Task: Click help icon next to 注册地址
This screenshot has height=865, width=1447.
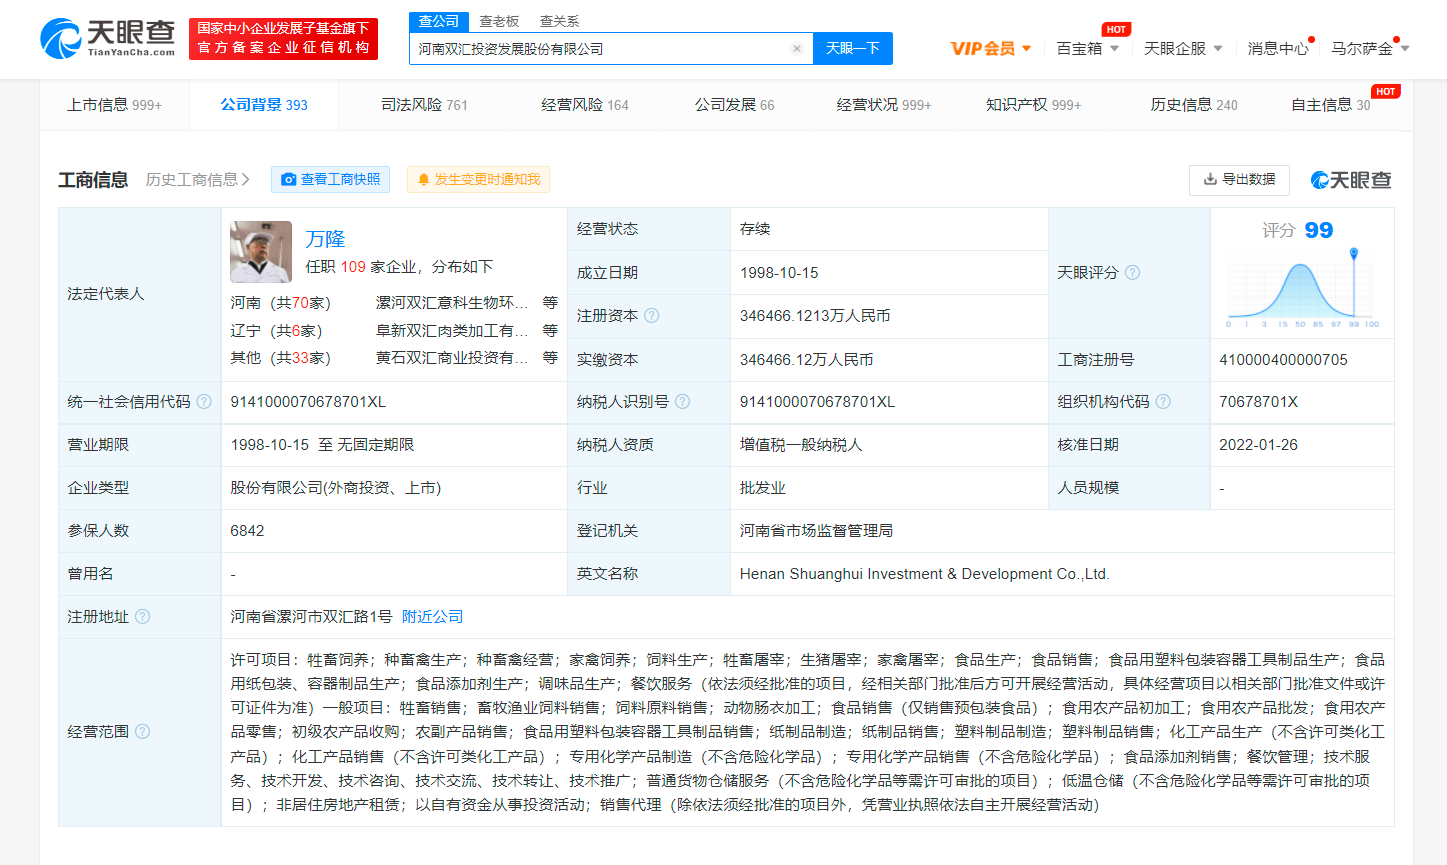Action: point(143,616)
